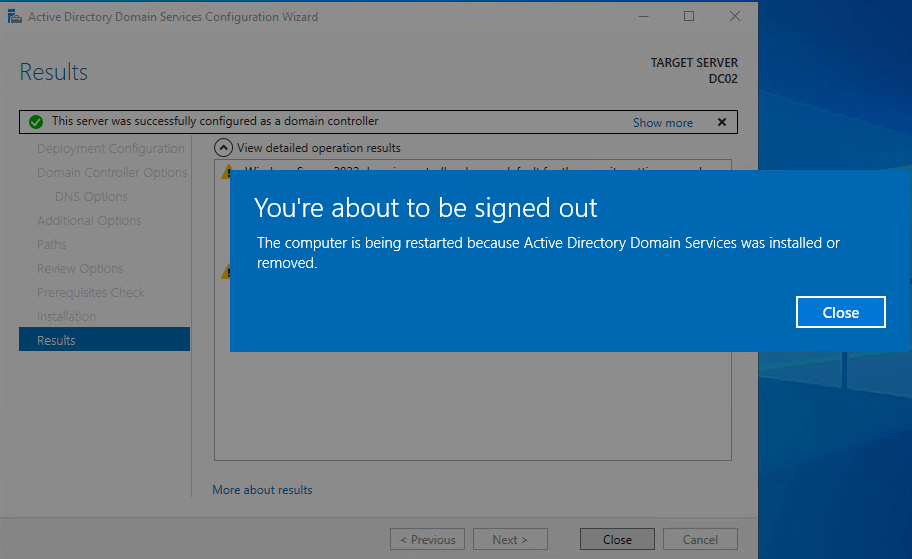Open the More about results link
The image size is (912, 559).
pos(262,490)
